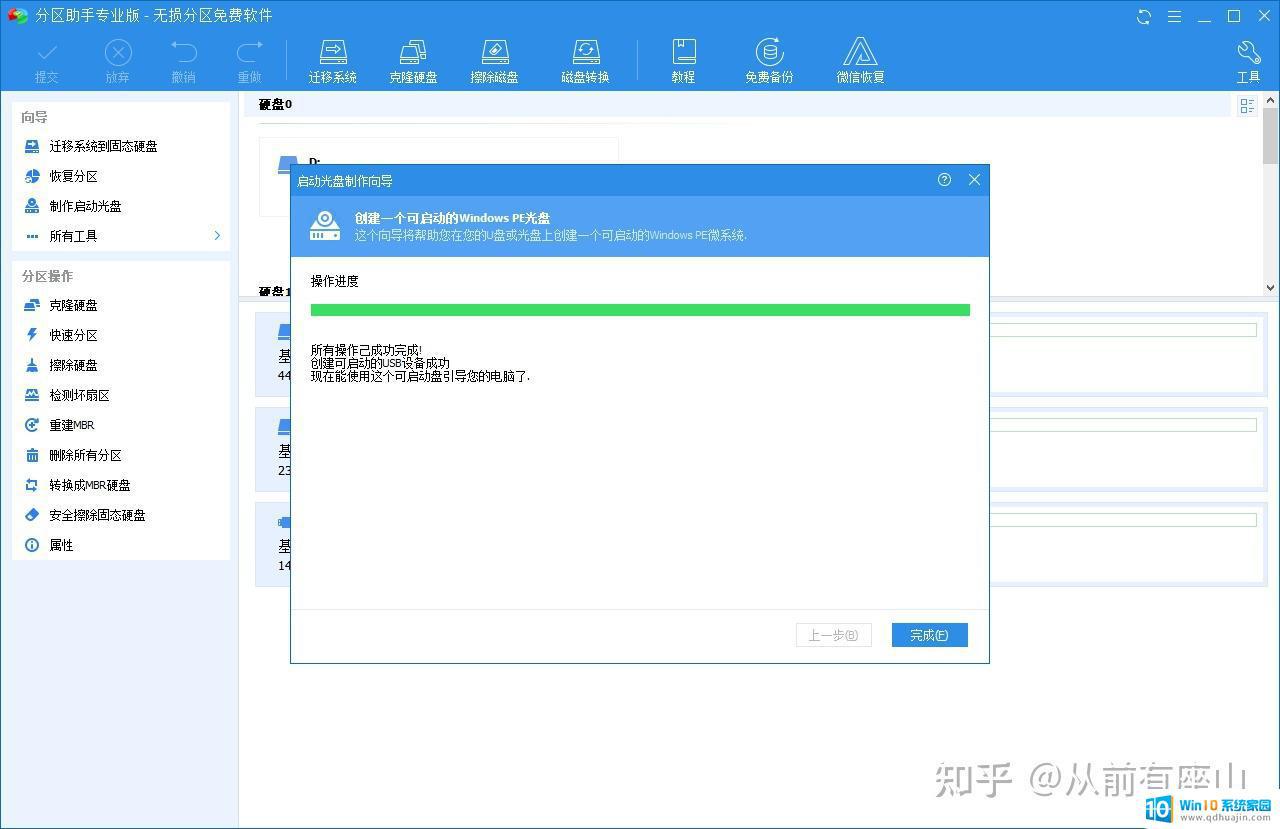Open the 迁移系统 migrate OS tool
This screenshot has width=1280, height=829.
pos(333,61)
